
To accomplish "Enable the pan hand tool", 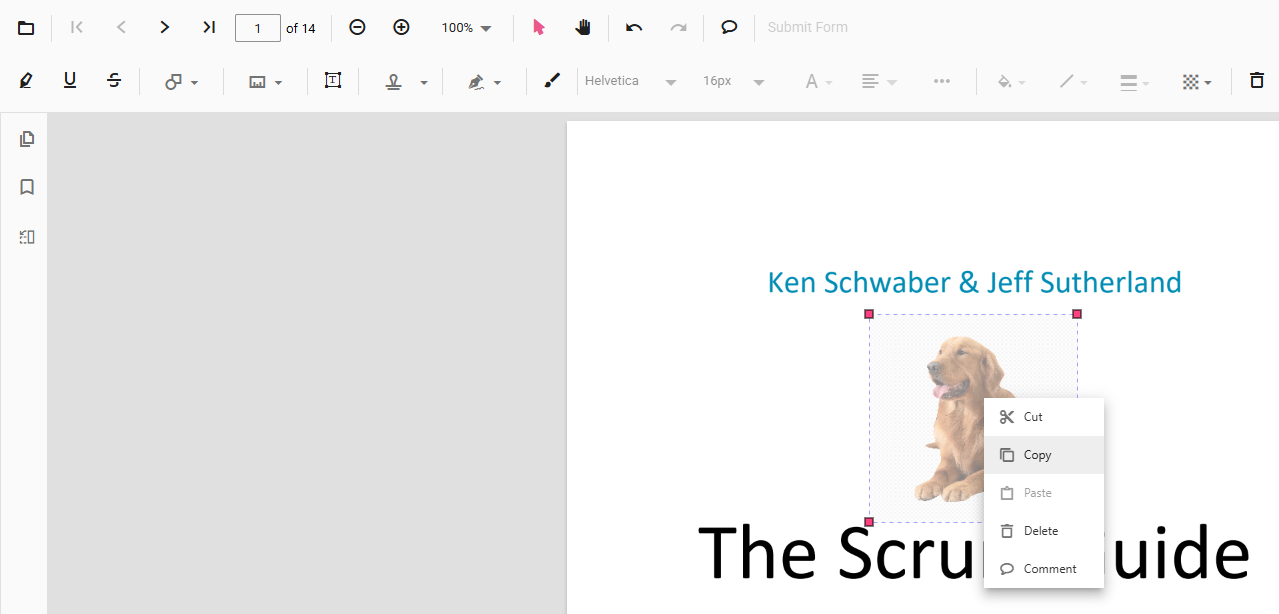I will pos(583,28).
